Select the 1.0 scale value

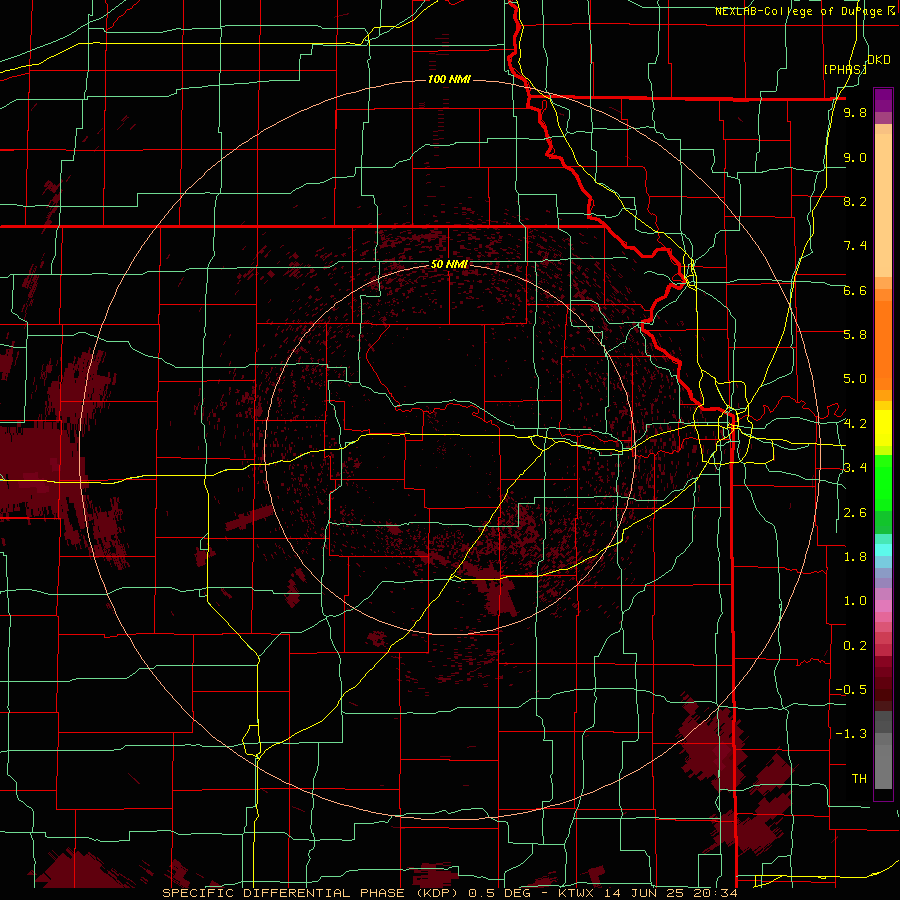tap(855, 601)
